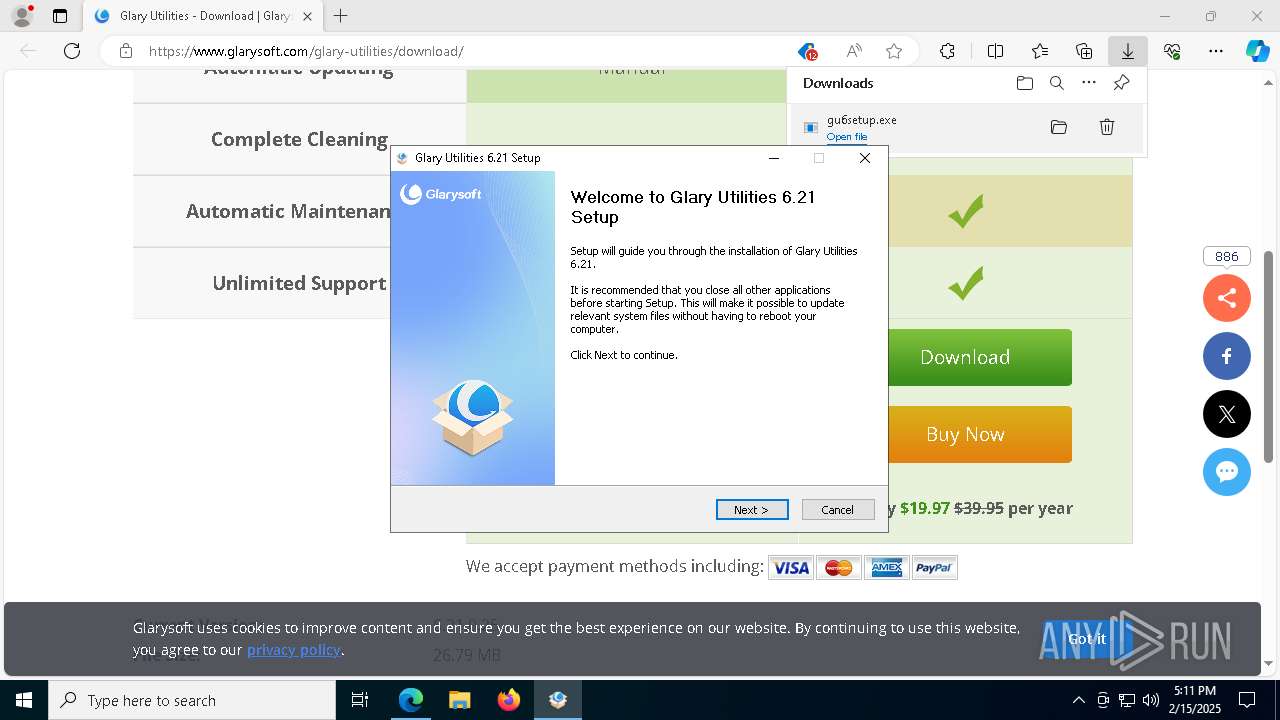
Task: Open downloads folder icon in Downloads panel
Action: coord(1025,83)
